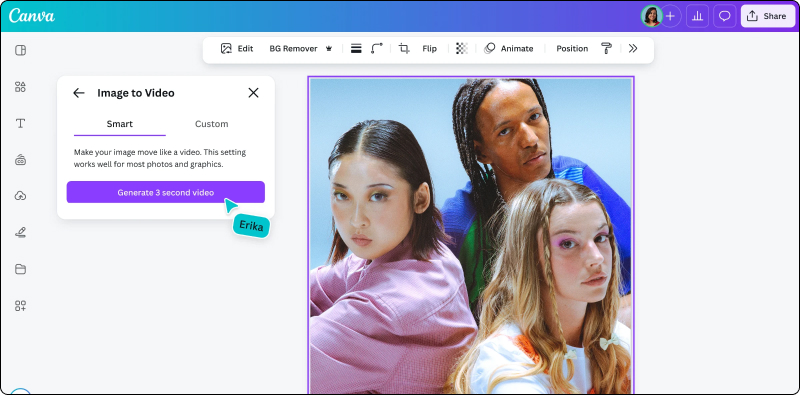Click Flip in the toolbar
The height and width of the screenshot is (395, 800).
point(430,48)
